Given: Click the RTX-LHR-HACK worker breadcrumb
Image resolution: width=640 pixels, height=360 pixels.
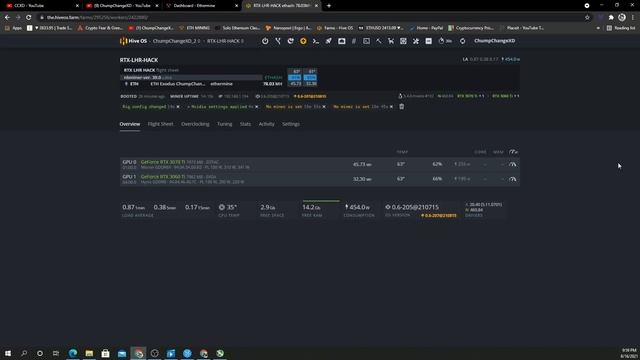Looking at the screenshot, I should tap(224, 41).
